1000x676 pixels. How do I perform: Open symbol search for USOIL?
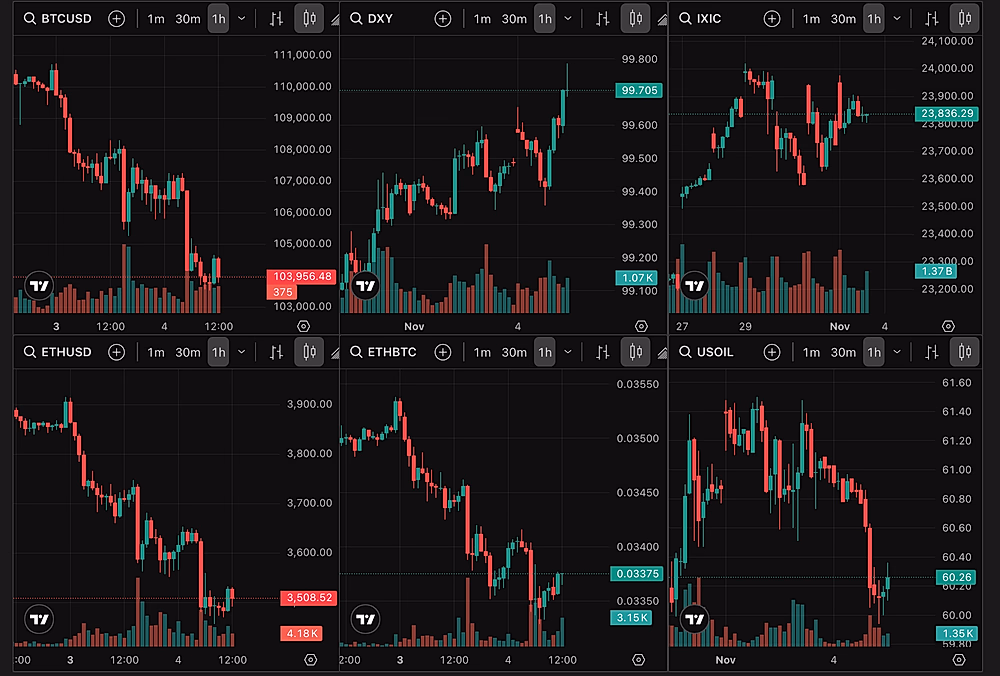(x=716, y=352)
